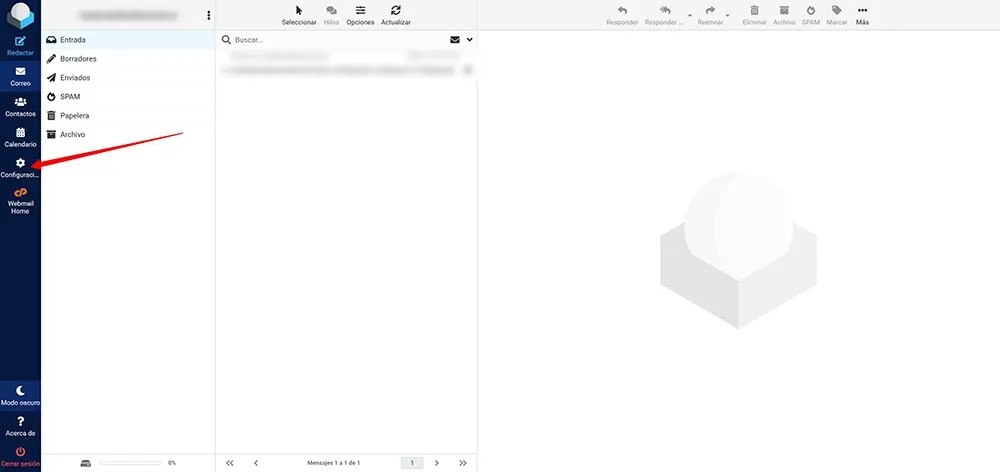Toggle Modo oscuro dark mode
The image size is (1000, 472).
coord(20,395)
